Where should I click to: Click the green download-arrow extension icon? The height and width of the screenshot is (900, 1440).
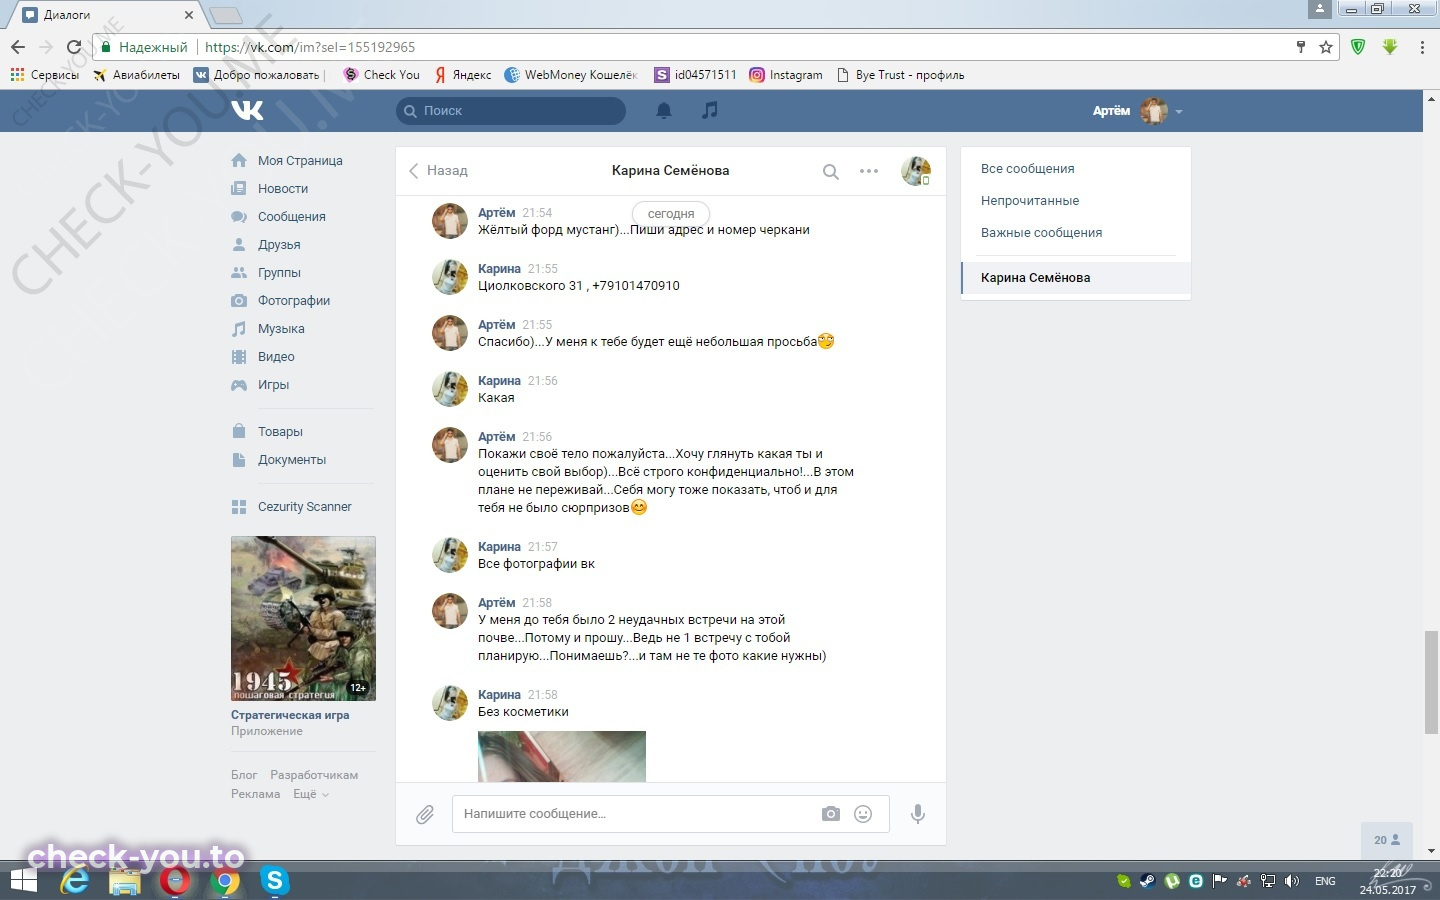[1390, 47]
